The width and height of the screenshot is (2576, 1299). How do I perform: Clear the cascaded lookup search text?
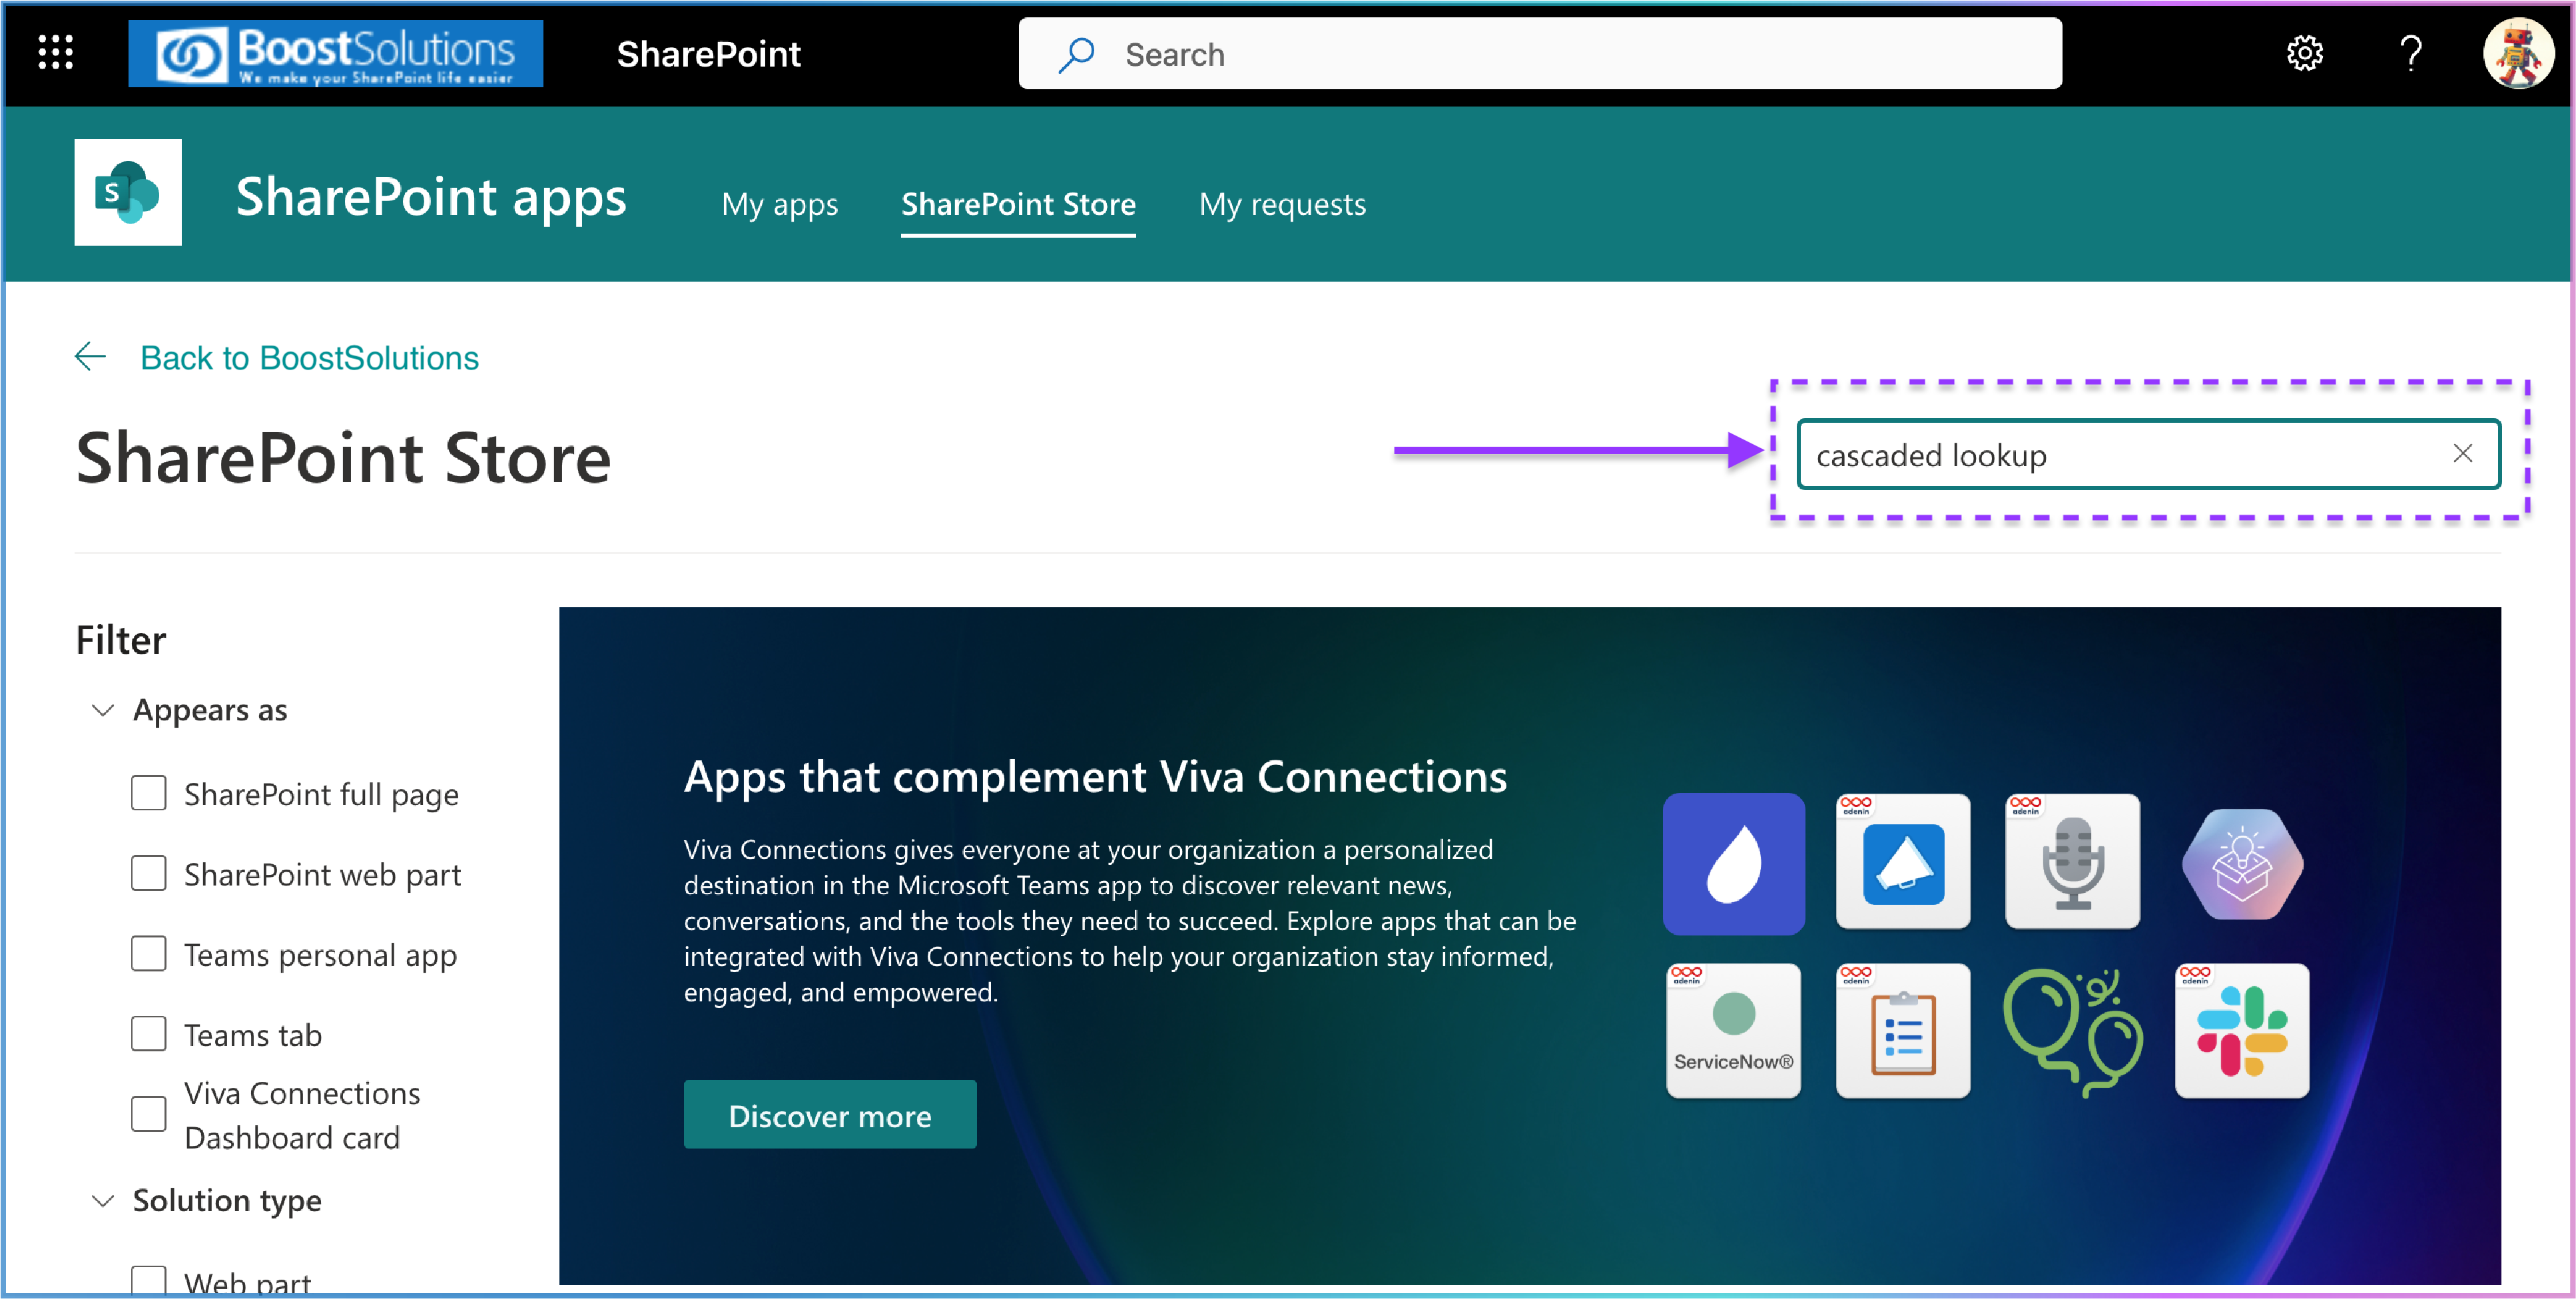[2462, 454]
